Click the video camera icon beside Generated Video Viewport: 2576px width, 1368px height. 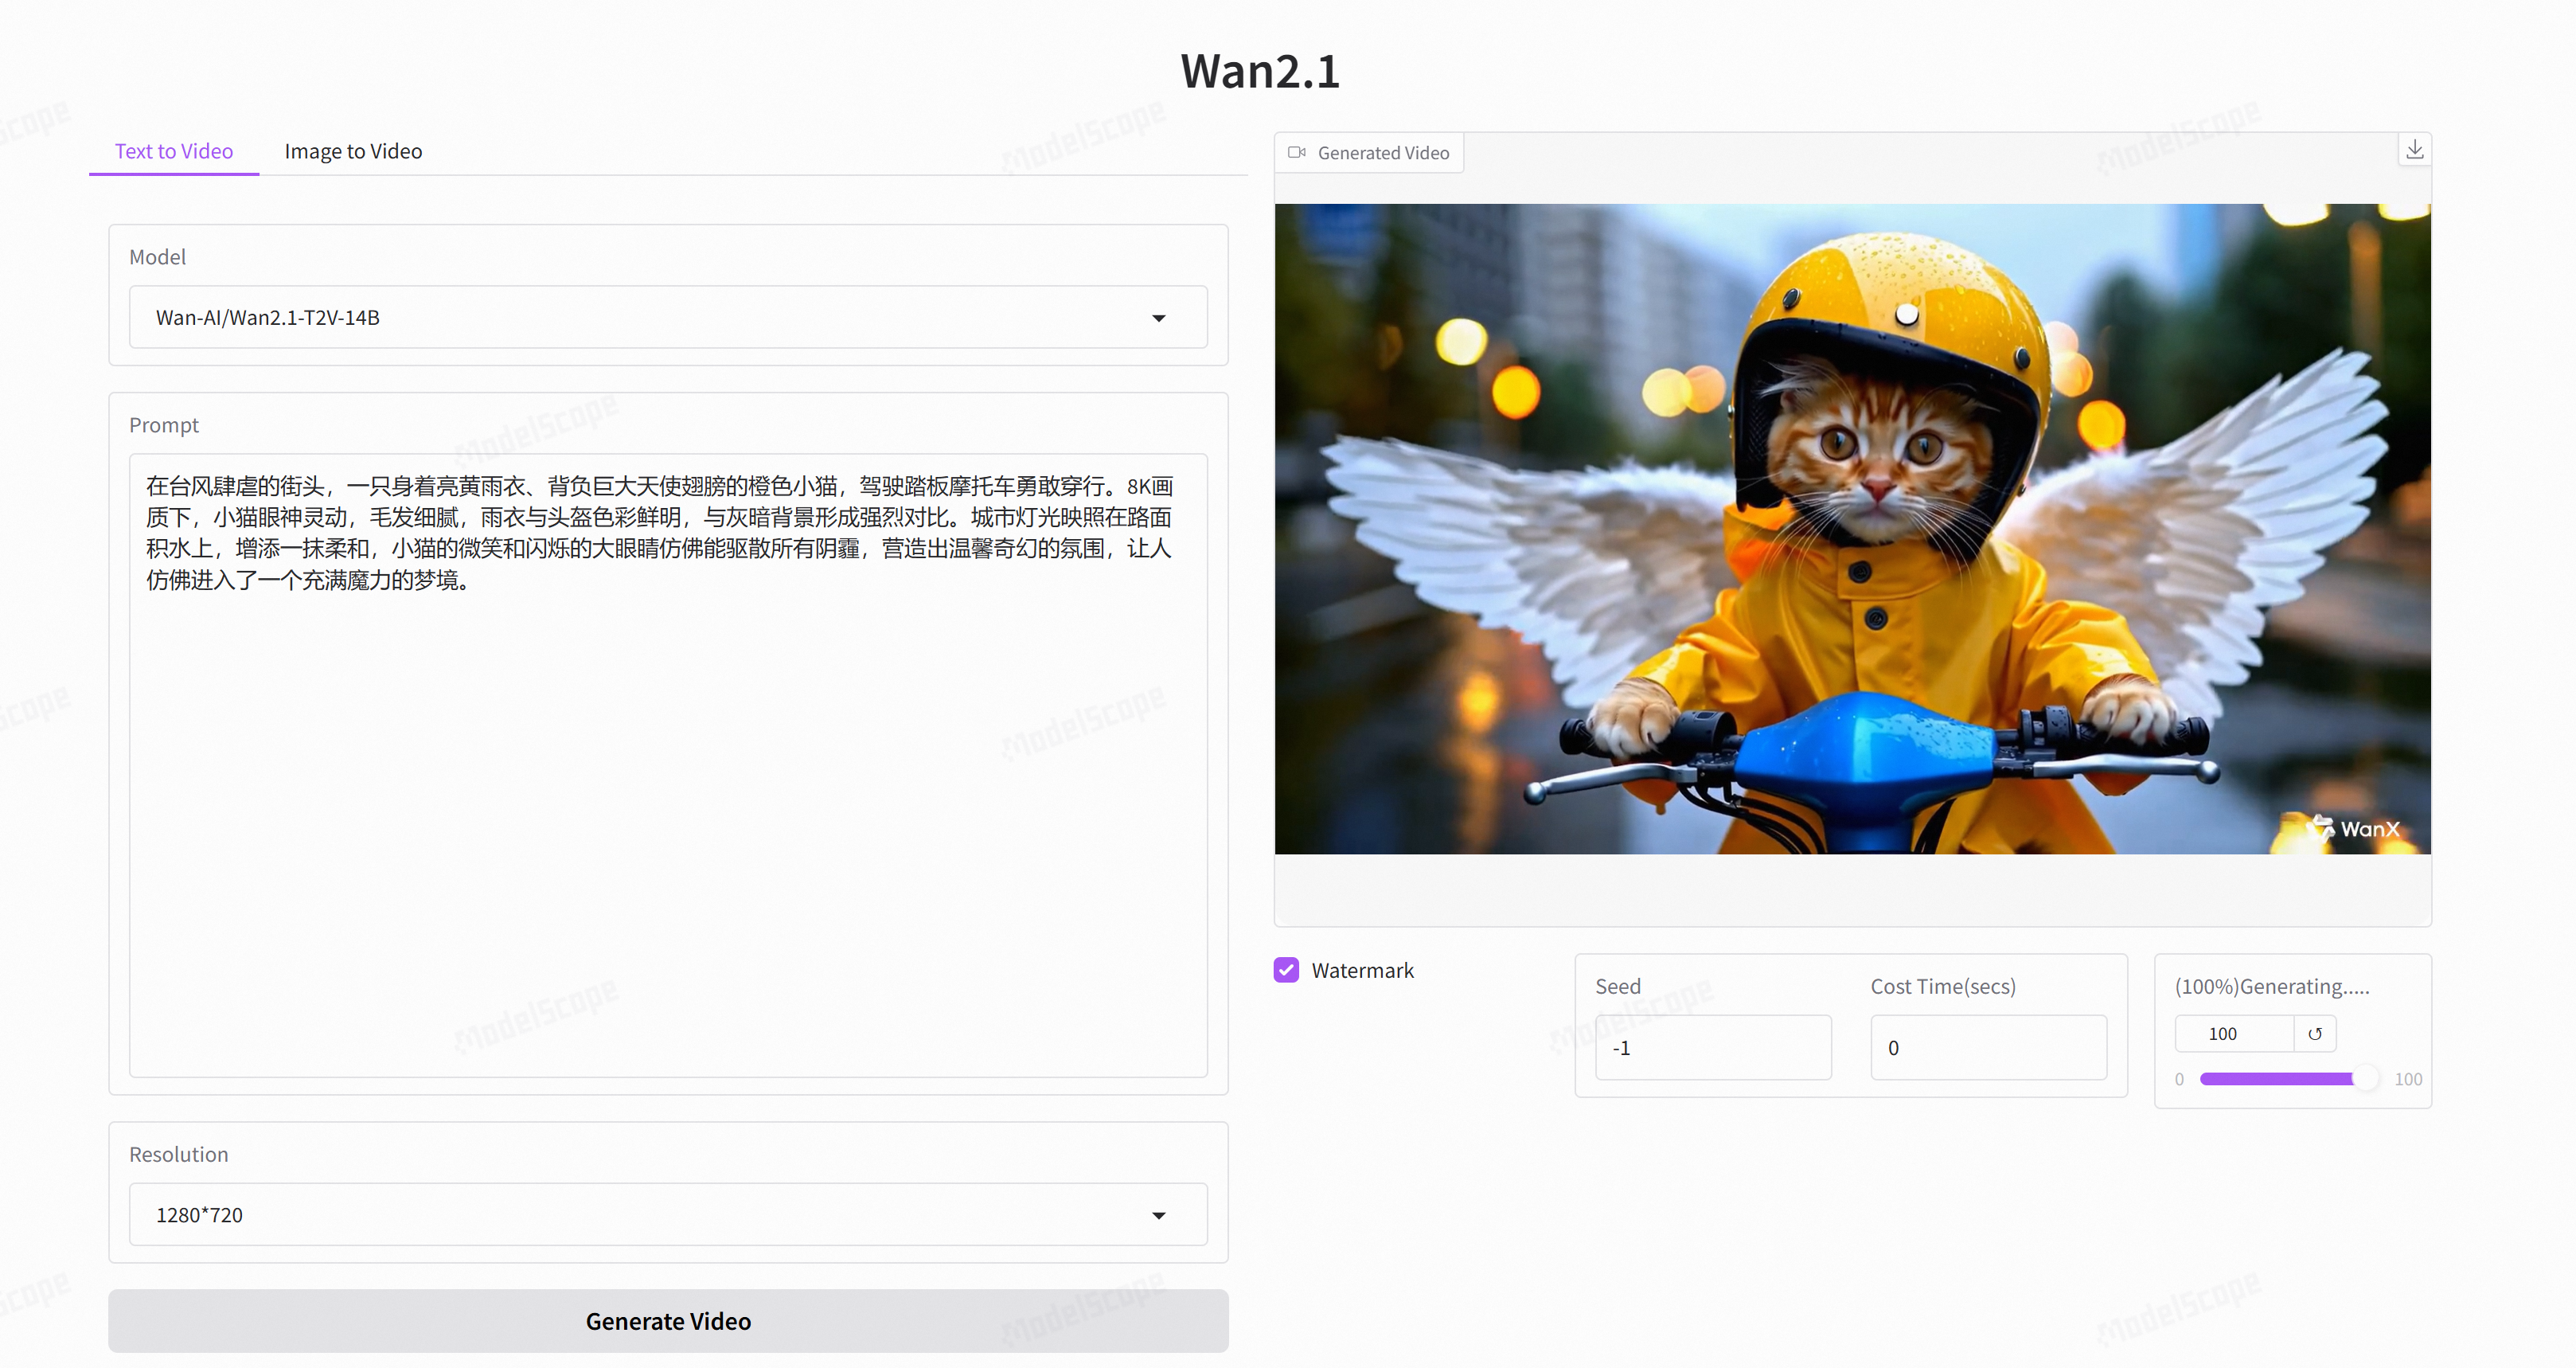coord(1297,153)
